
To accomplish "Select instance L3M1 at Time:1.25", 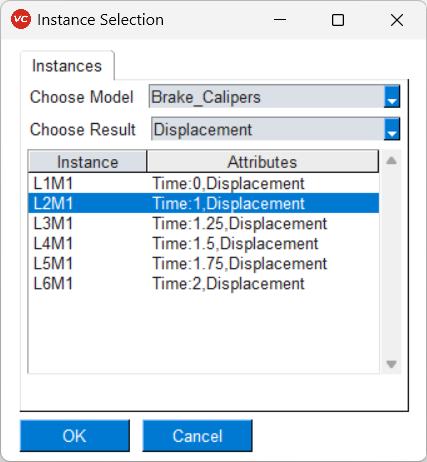I will pos(203,223).
